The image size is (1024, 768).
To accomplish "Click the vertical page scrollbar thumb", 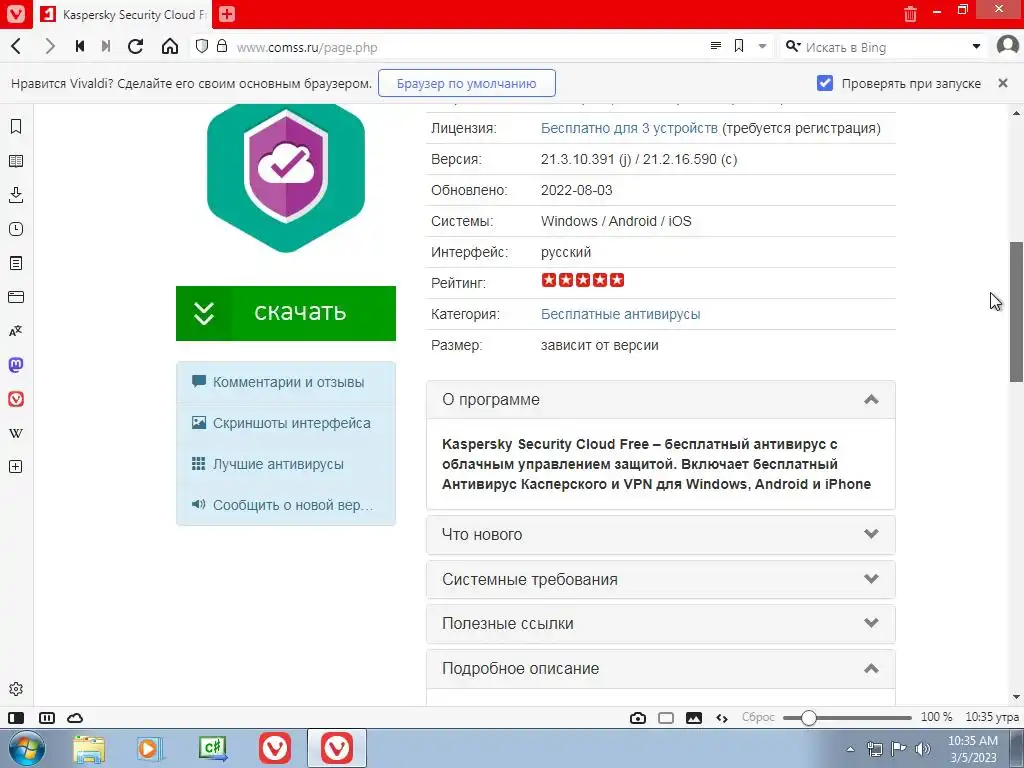I will point(1016,312).
